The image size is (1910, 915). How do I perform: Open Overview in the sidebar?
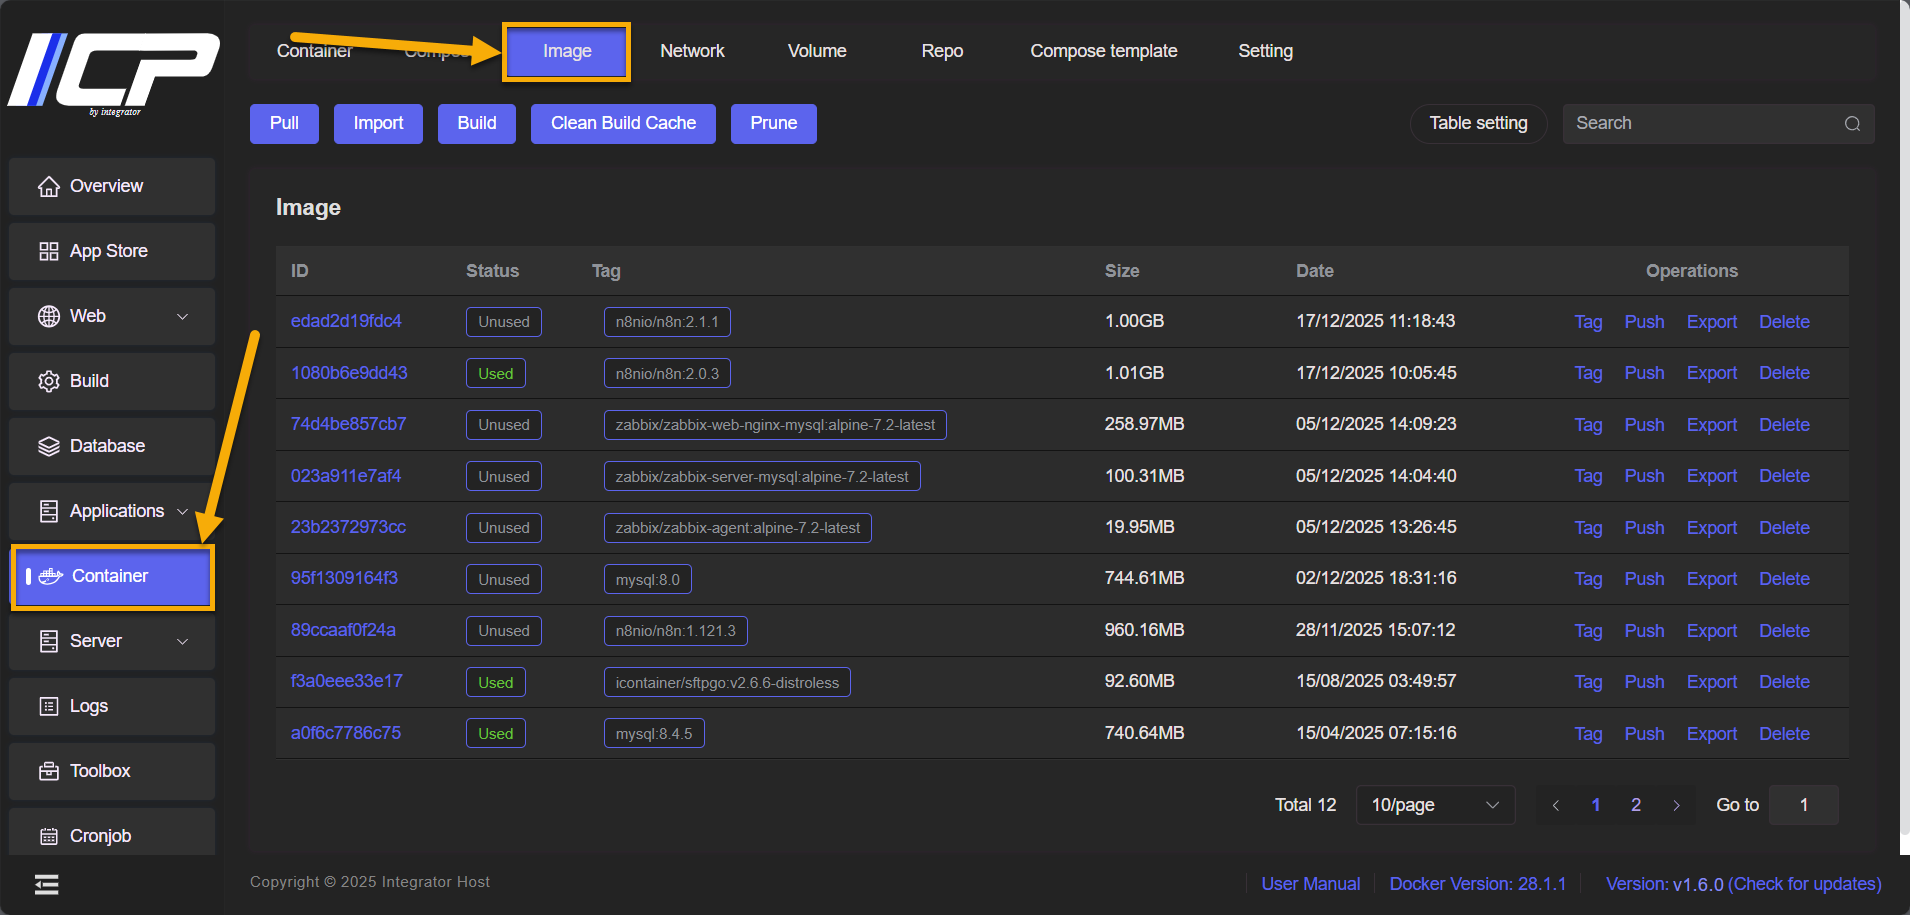coord(112,186)
